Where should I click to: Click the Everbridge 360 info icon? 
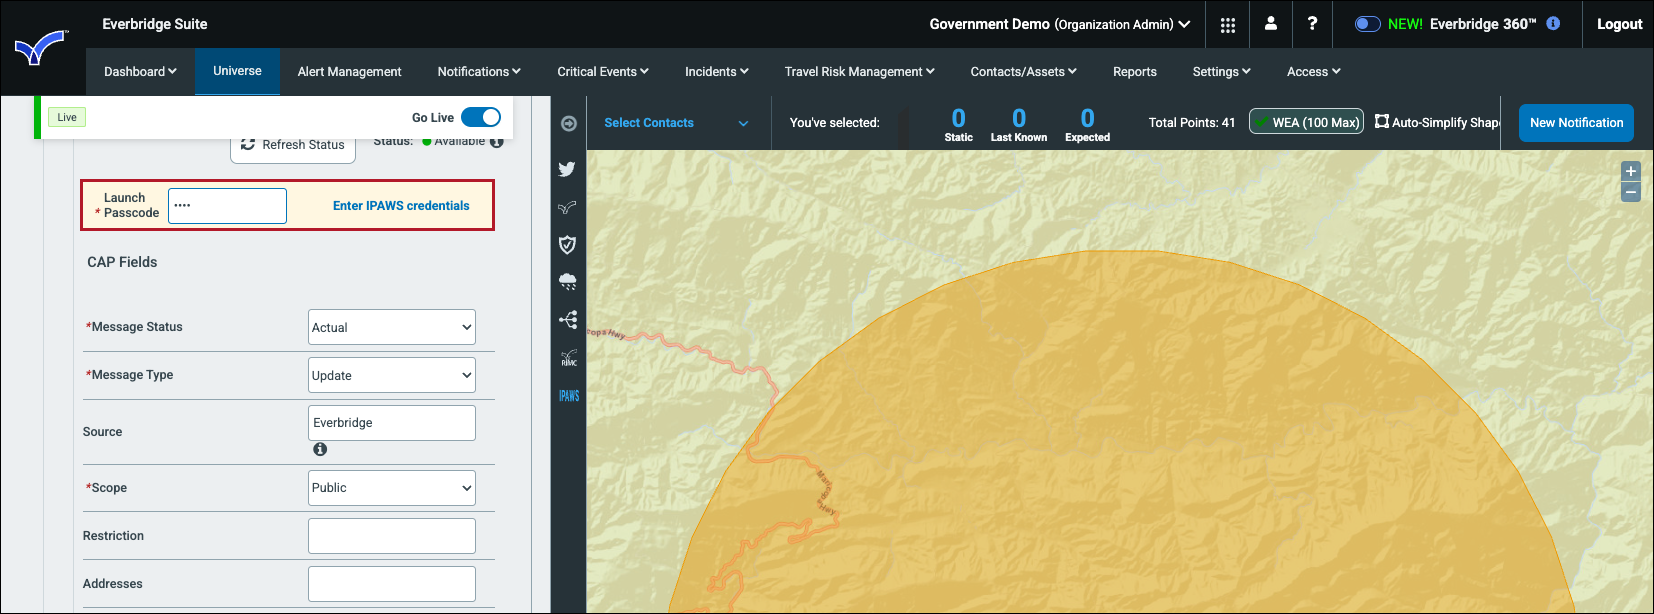pyautogui.click(x=1553, y=24)
